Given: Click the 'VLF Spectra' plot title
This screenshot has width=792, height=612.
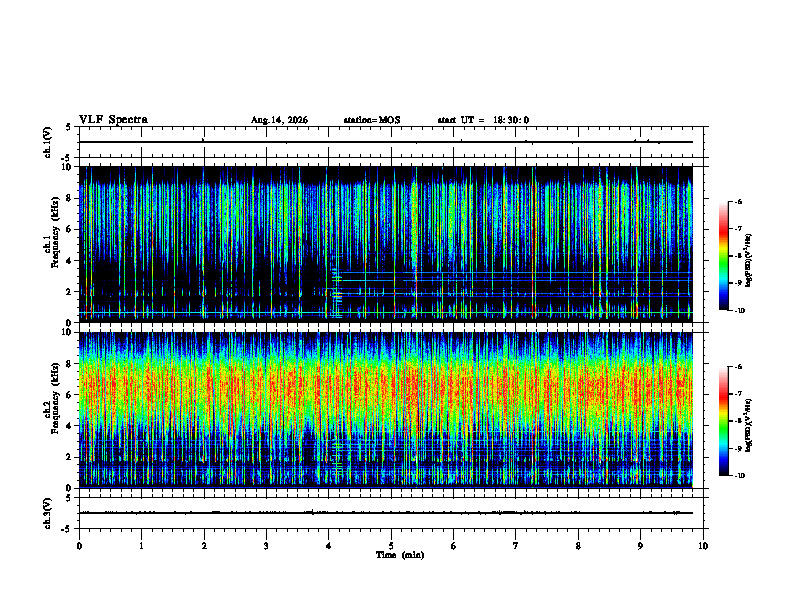Looking at the screenshot, I should click(x=113, y=120).
